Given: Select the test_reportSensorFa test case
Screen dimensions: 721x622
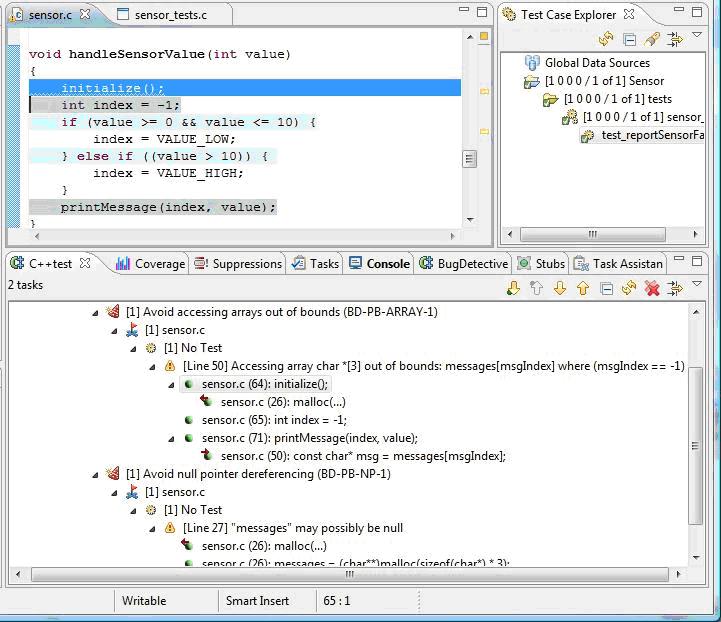Looking at the screenshot, I should 651,135.
